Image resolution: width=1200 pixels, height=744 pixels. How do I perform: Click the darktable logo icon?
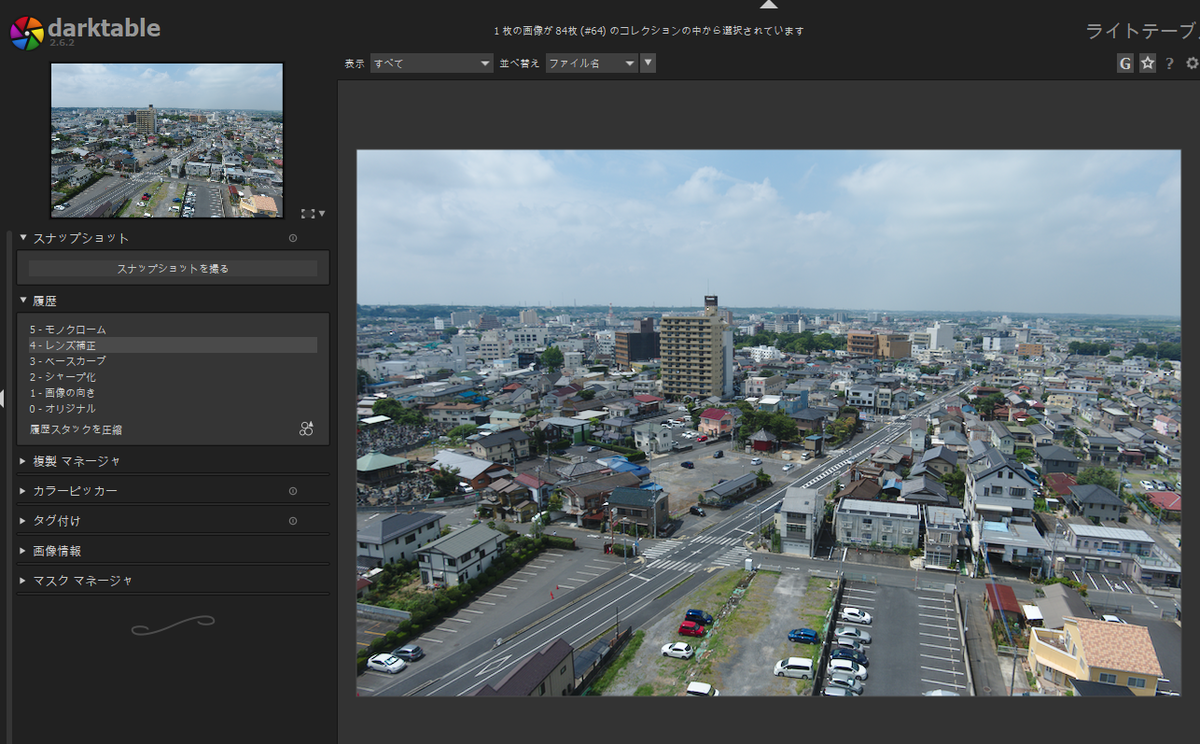tap(26, 32)
